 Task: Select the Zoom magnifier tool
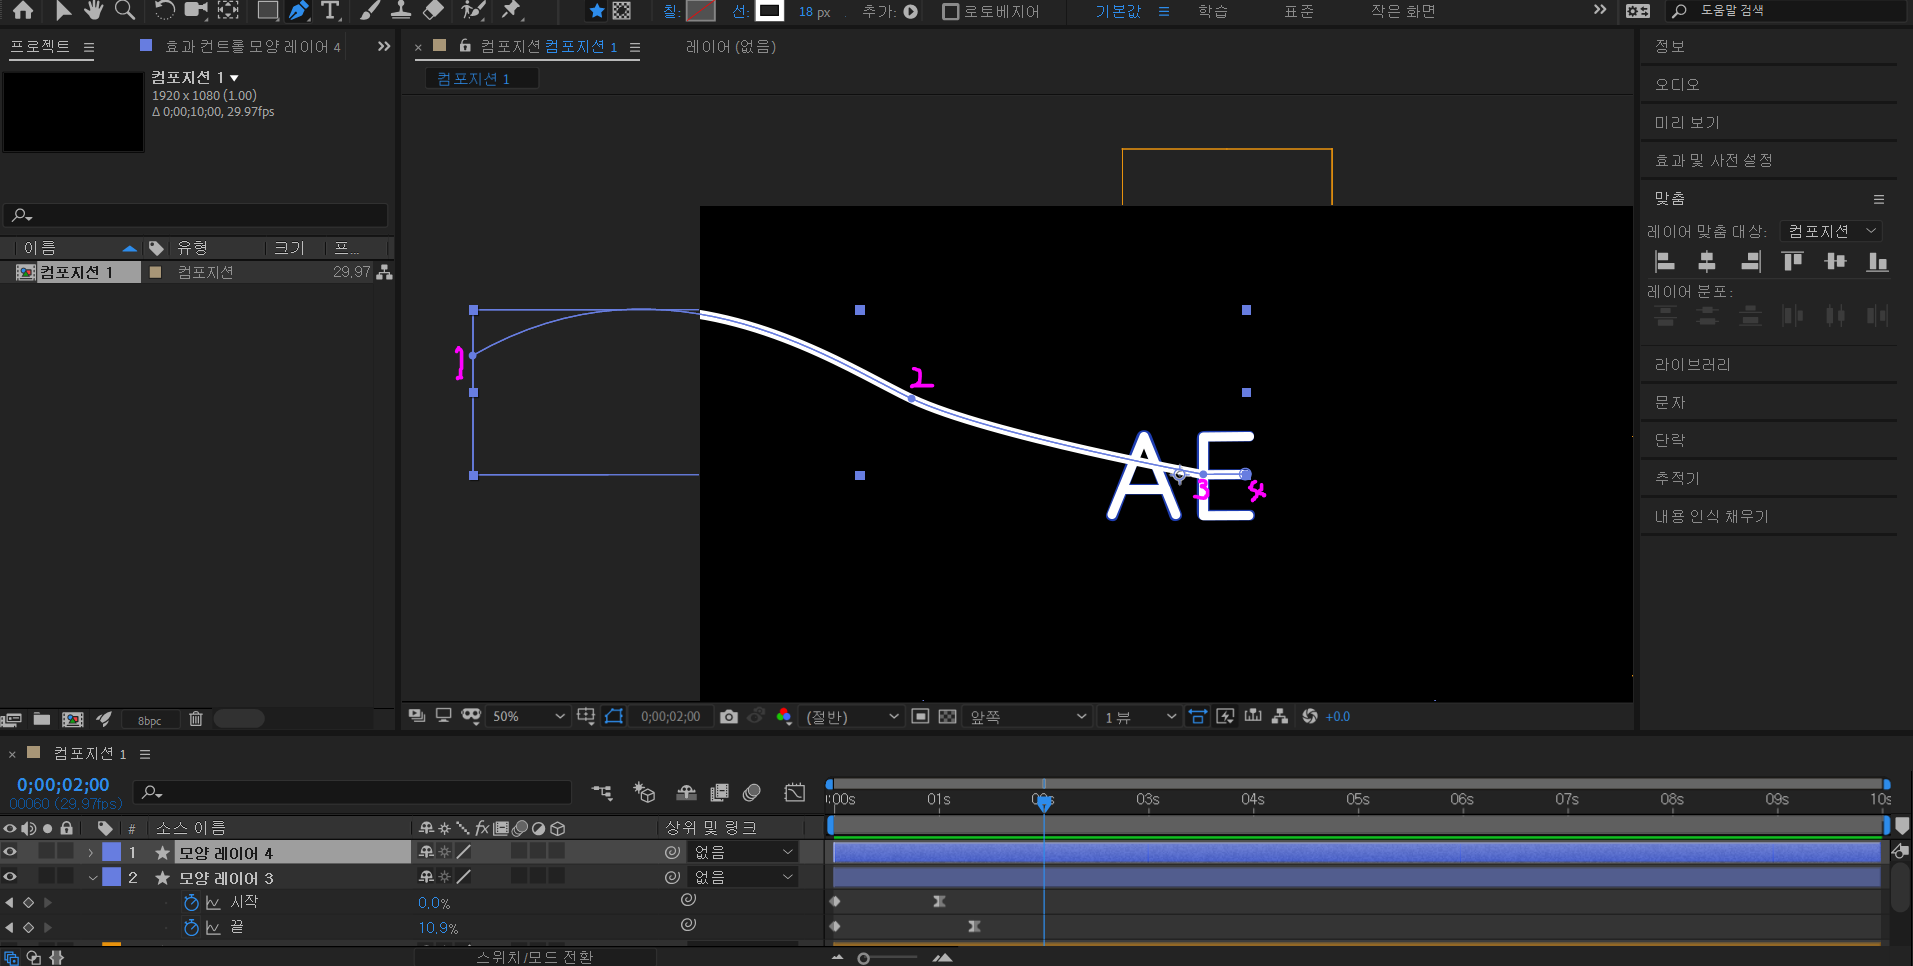click(125, 10)
